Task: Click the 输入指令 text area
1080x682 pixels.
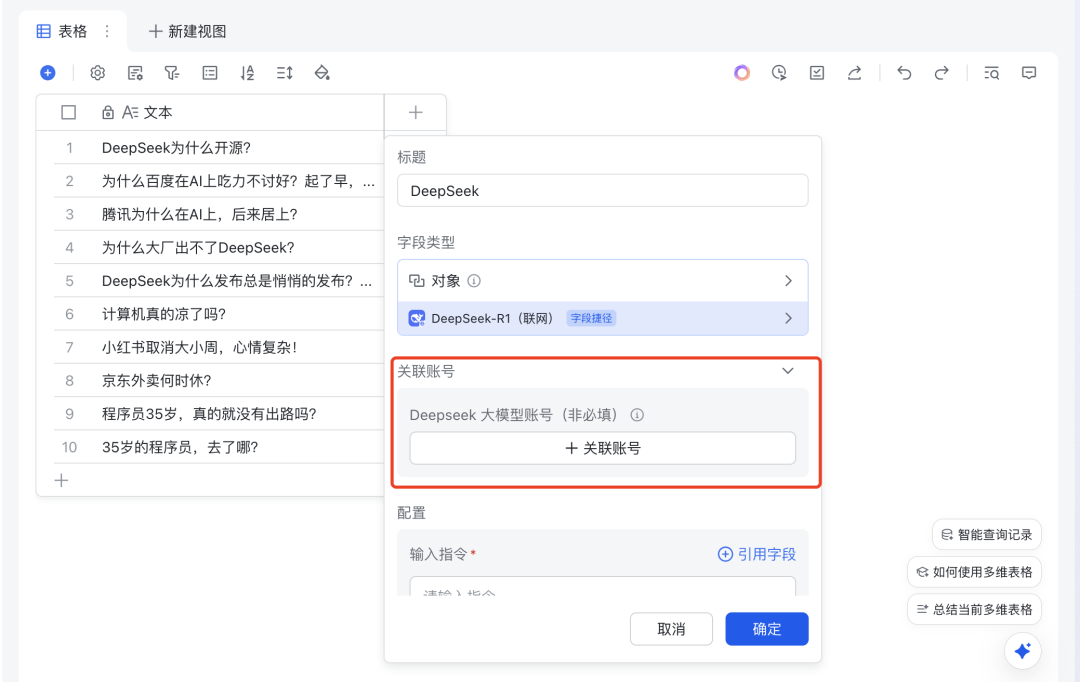Action: [x=603, y=587]
